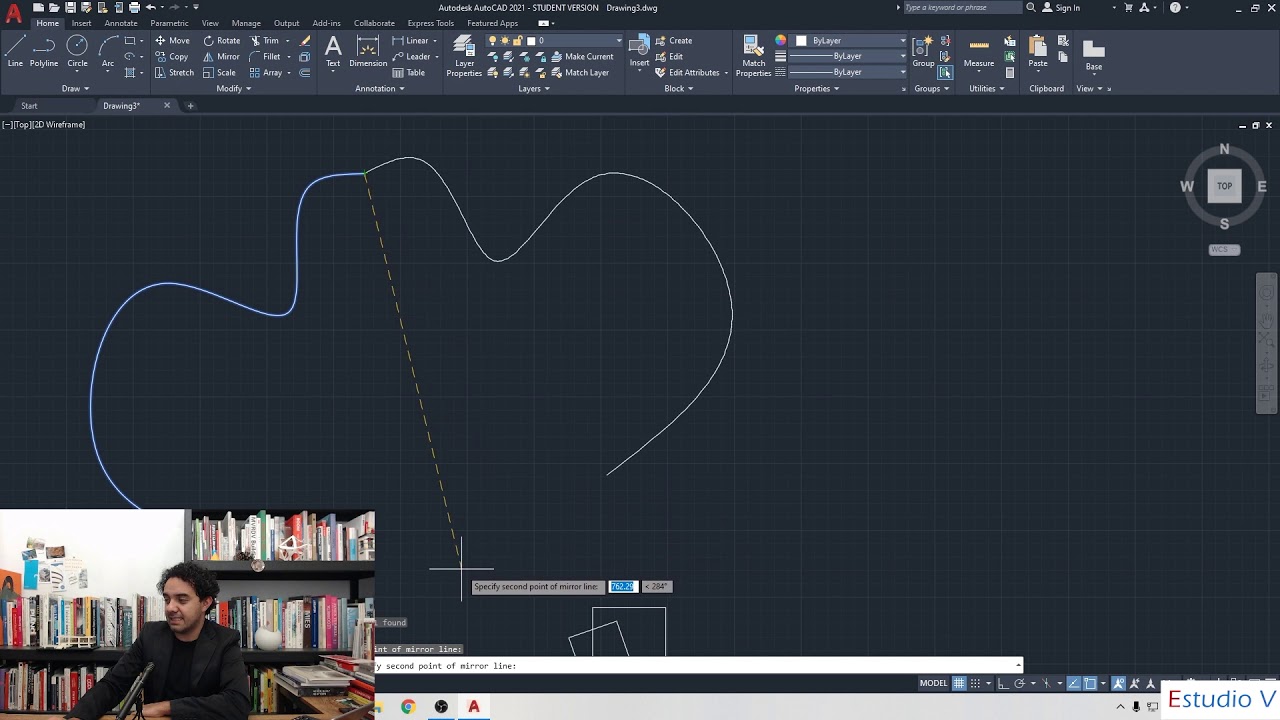Toggle object snap tracking in status bar
Viewport: 1280px width, 720px height.
[1074, 683]
